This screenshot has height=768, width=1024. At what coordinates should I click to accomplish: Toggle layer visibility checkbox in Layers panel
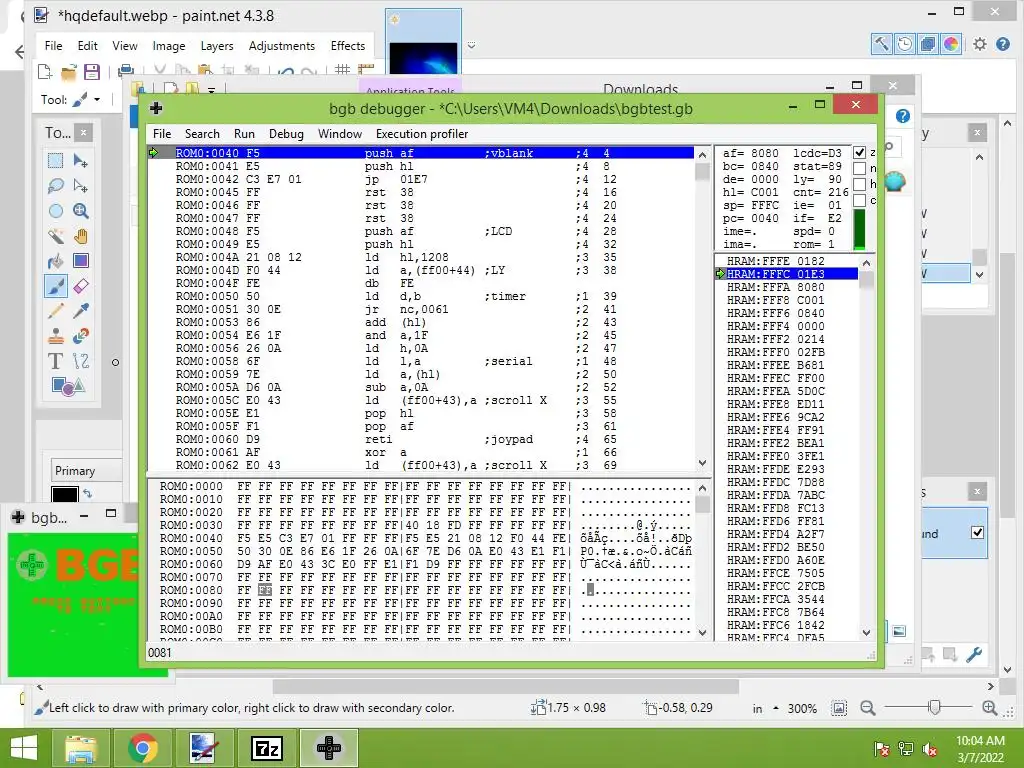pyautogui.click(x=977, y=532)
